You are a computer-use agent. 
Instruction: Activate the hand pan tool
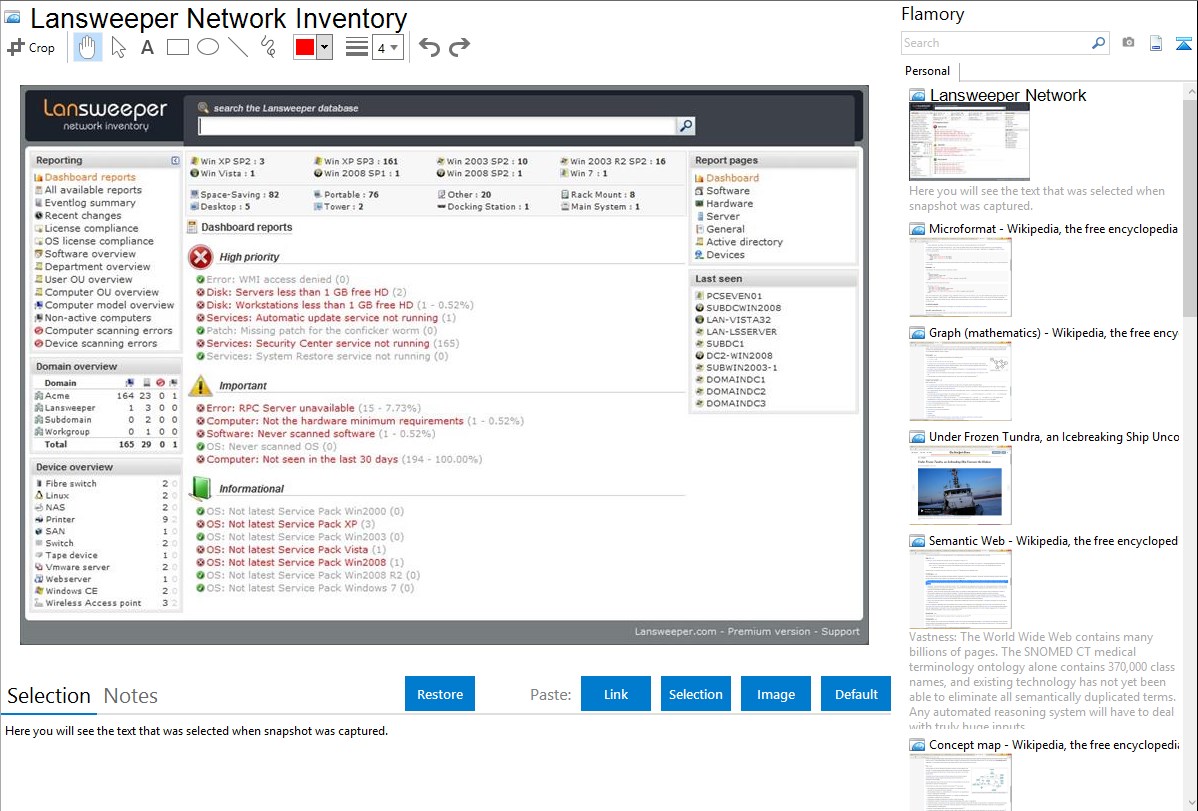[88, 47]
